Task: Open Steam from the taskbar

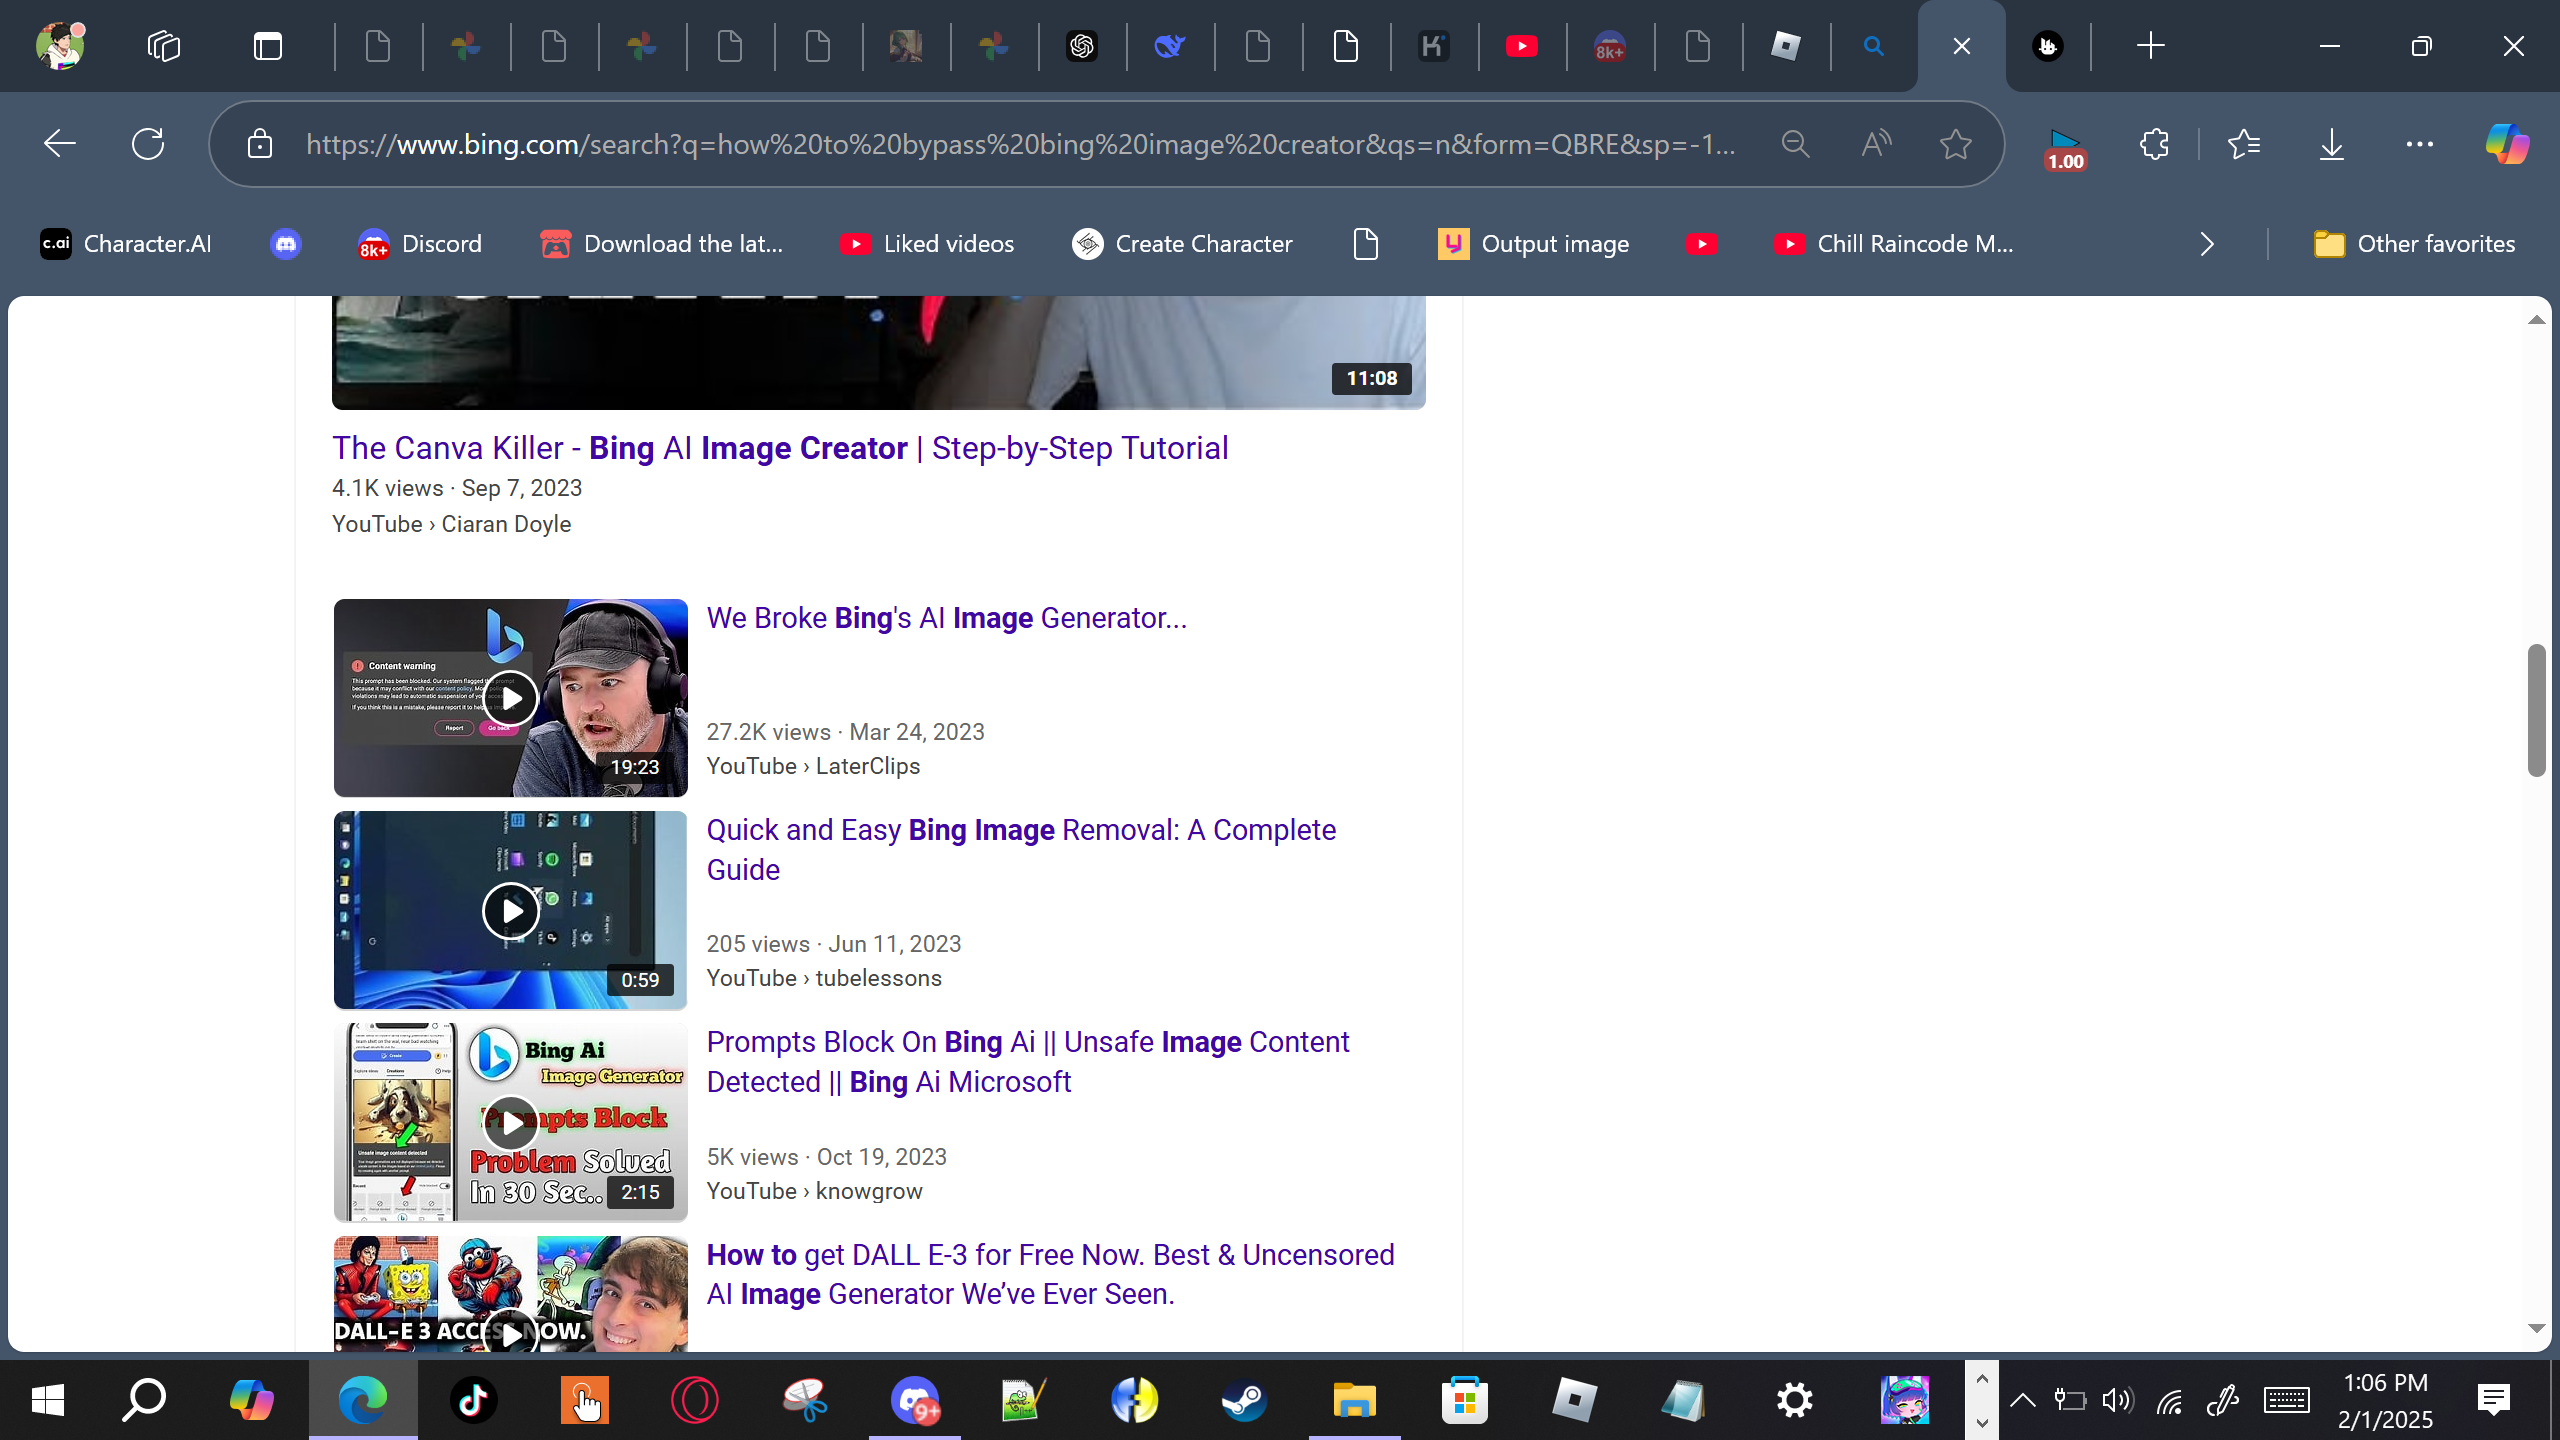Action: (x=1244, y=1400)
